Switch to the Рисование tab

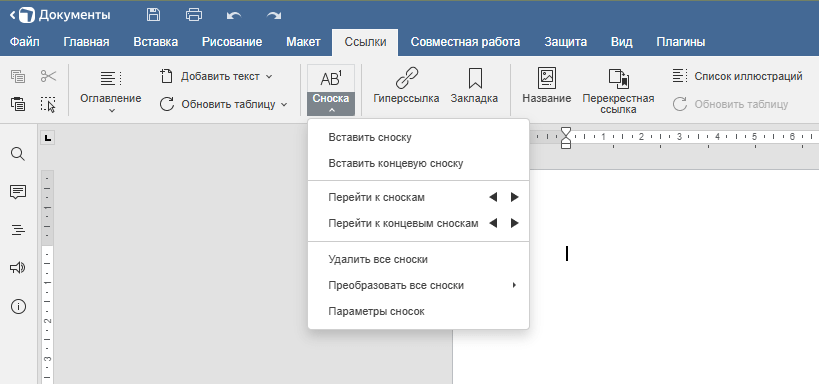tap(232, 42)
